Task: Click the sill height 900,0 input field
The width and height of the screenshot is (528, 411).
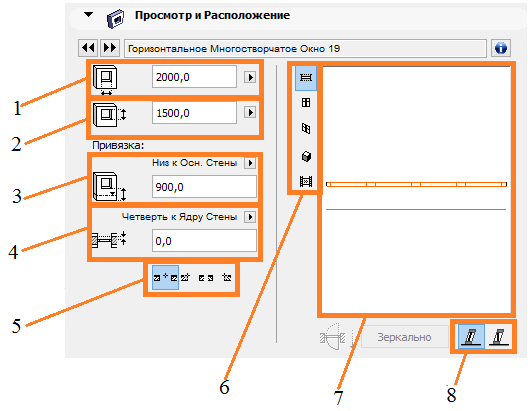Action: pyautogui.click(x=204, y=186)
